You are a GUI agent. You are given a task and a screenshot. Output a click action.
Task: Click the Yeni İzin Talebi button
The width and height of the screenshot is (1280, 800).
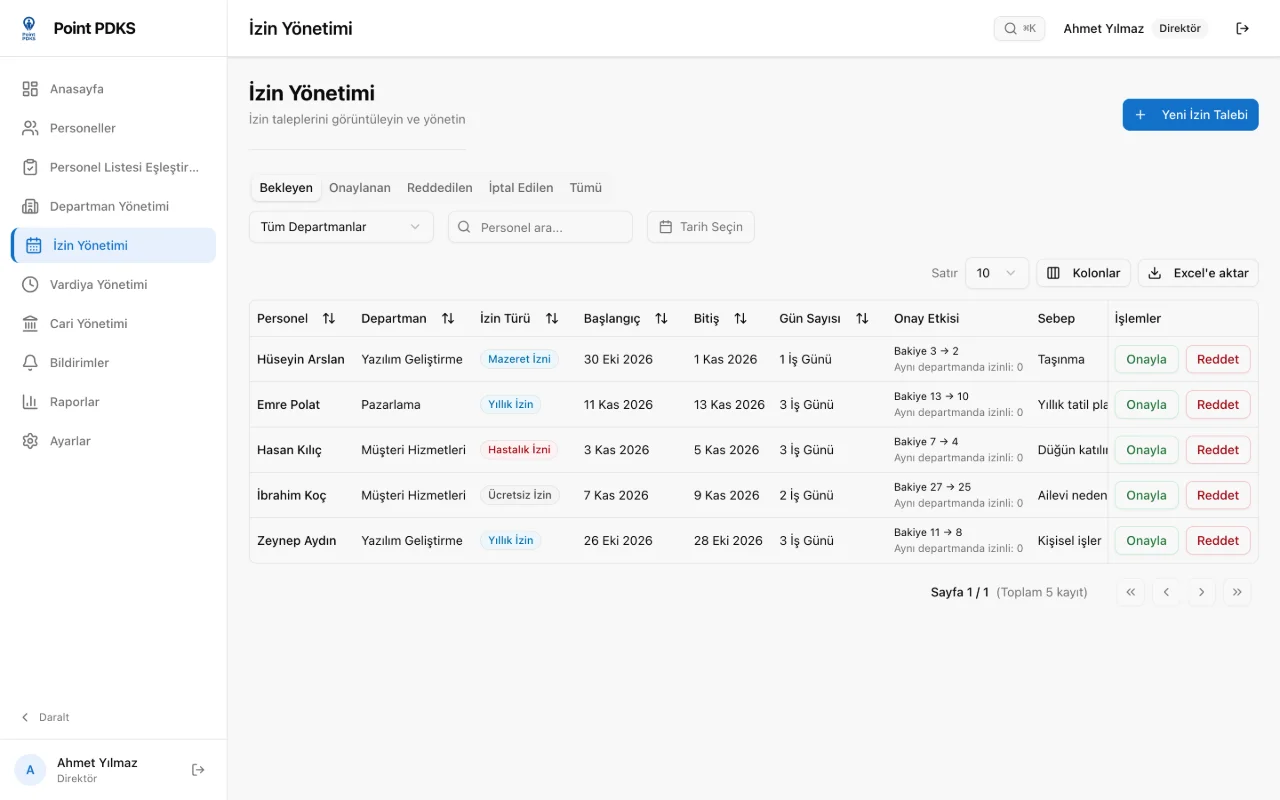1190,115
